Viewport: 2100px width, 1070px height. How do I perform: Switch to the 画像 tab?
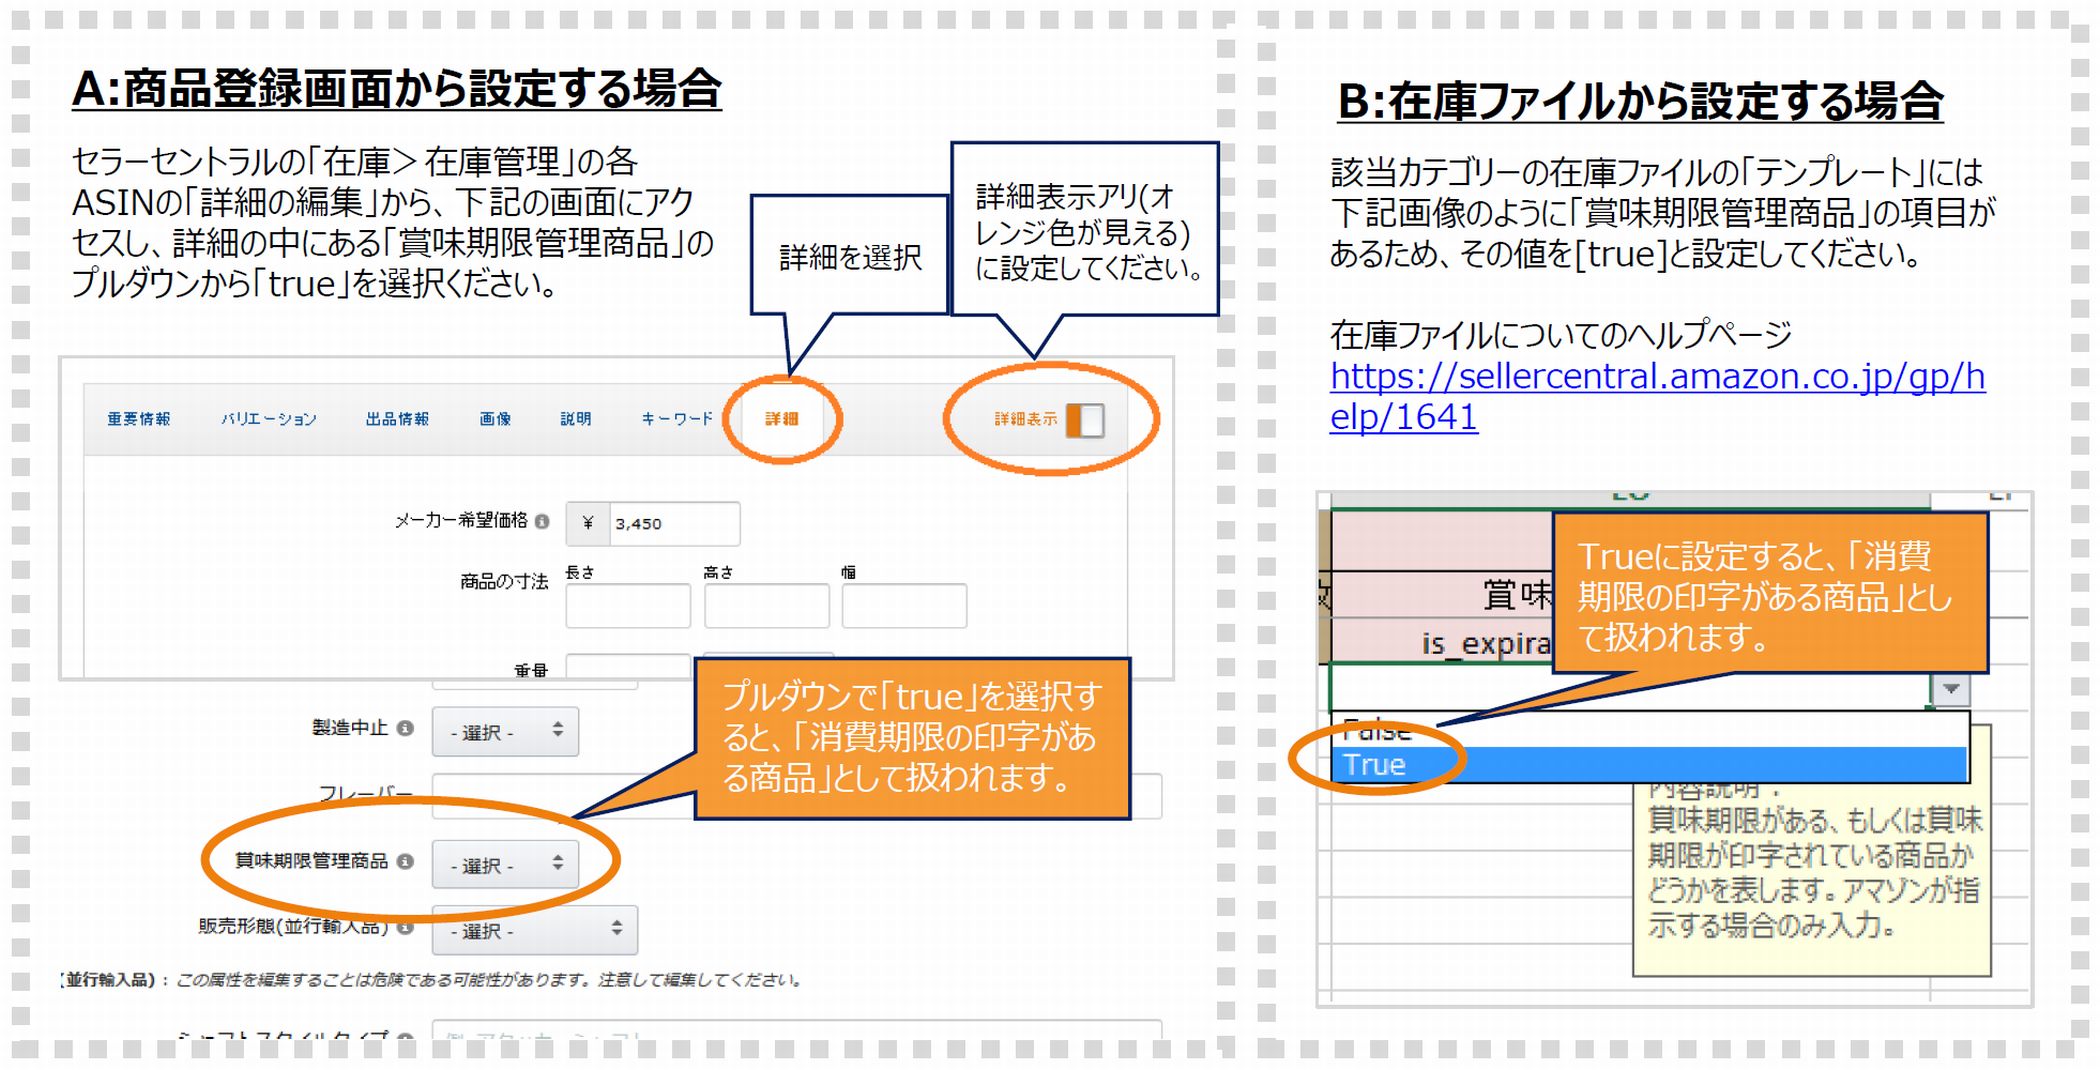pyautogui.click(x=495, y=419)
